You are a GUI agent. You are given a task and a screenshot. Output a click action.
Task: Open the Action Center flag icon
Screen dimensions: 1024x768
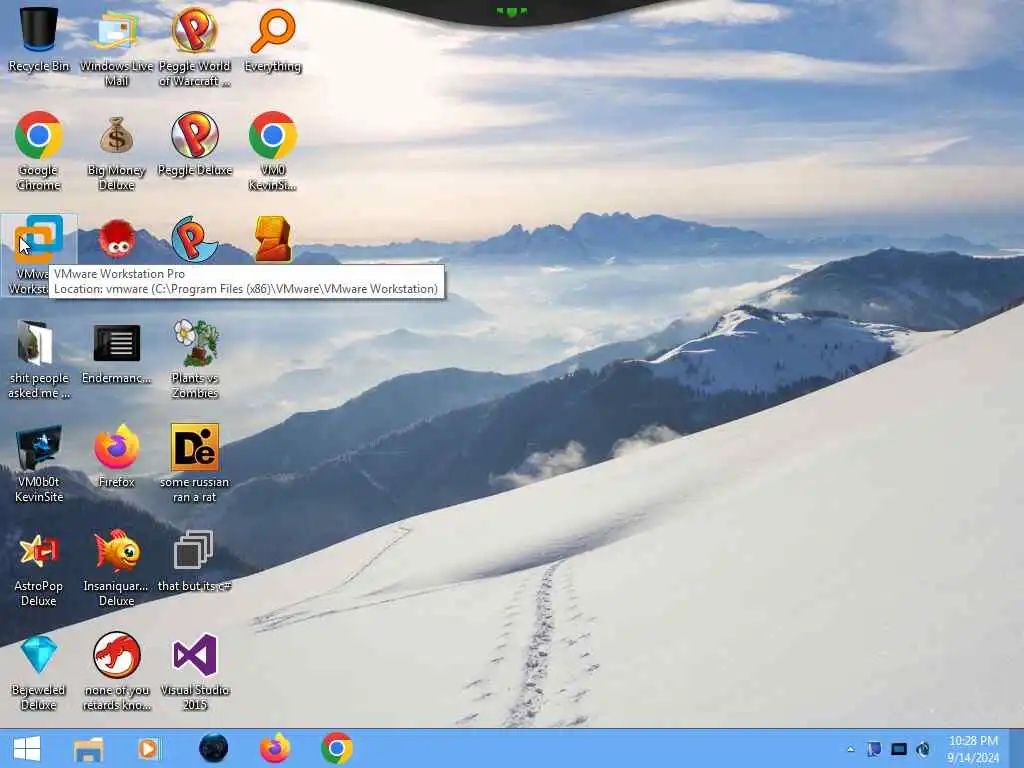pos(874,749)
